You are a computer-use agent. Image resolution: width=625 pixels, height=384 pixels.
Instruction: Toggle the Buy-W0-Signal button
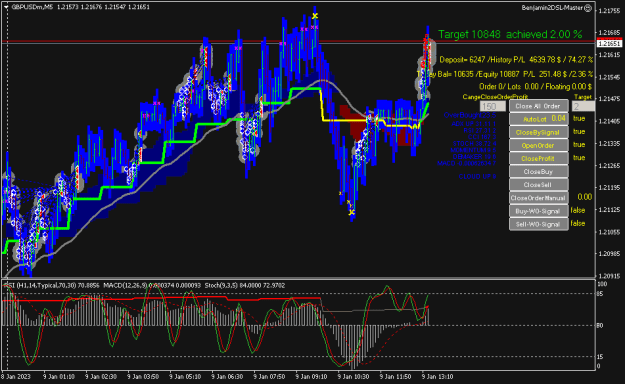pyautogui.click(x=539, y=211)
